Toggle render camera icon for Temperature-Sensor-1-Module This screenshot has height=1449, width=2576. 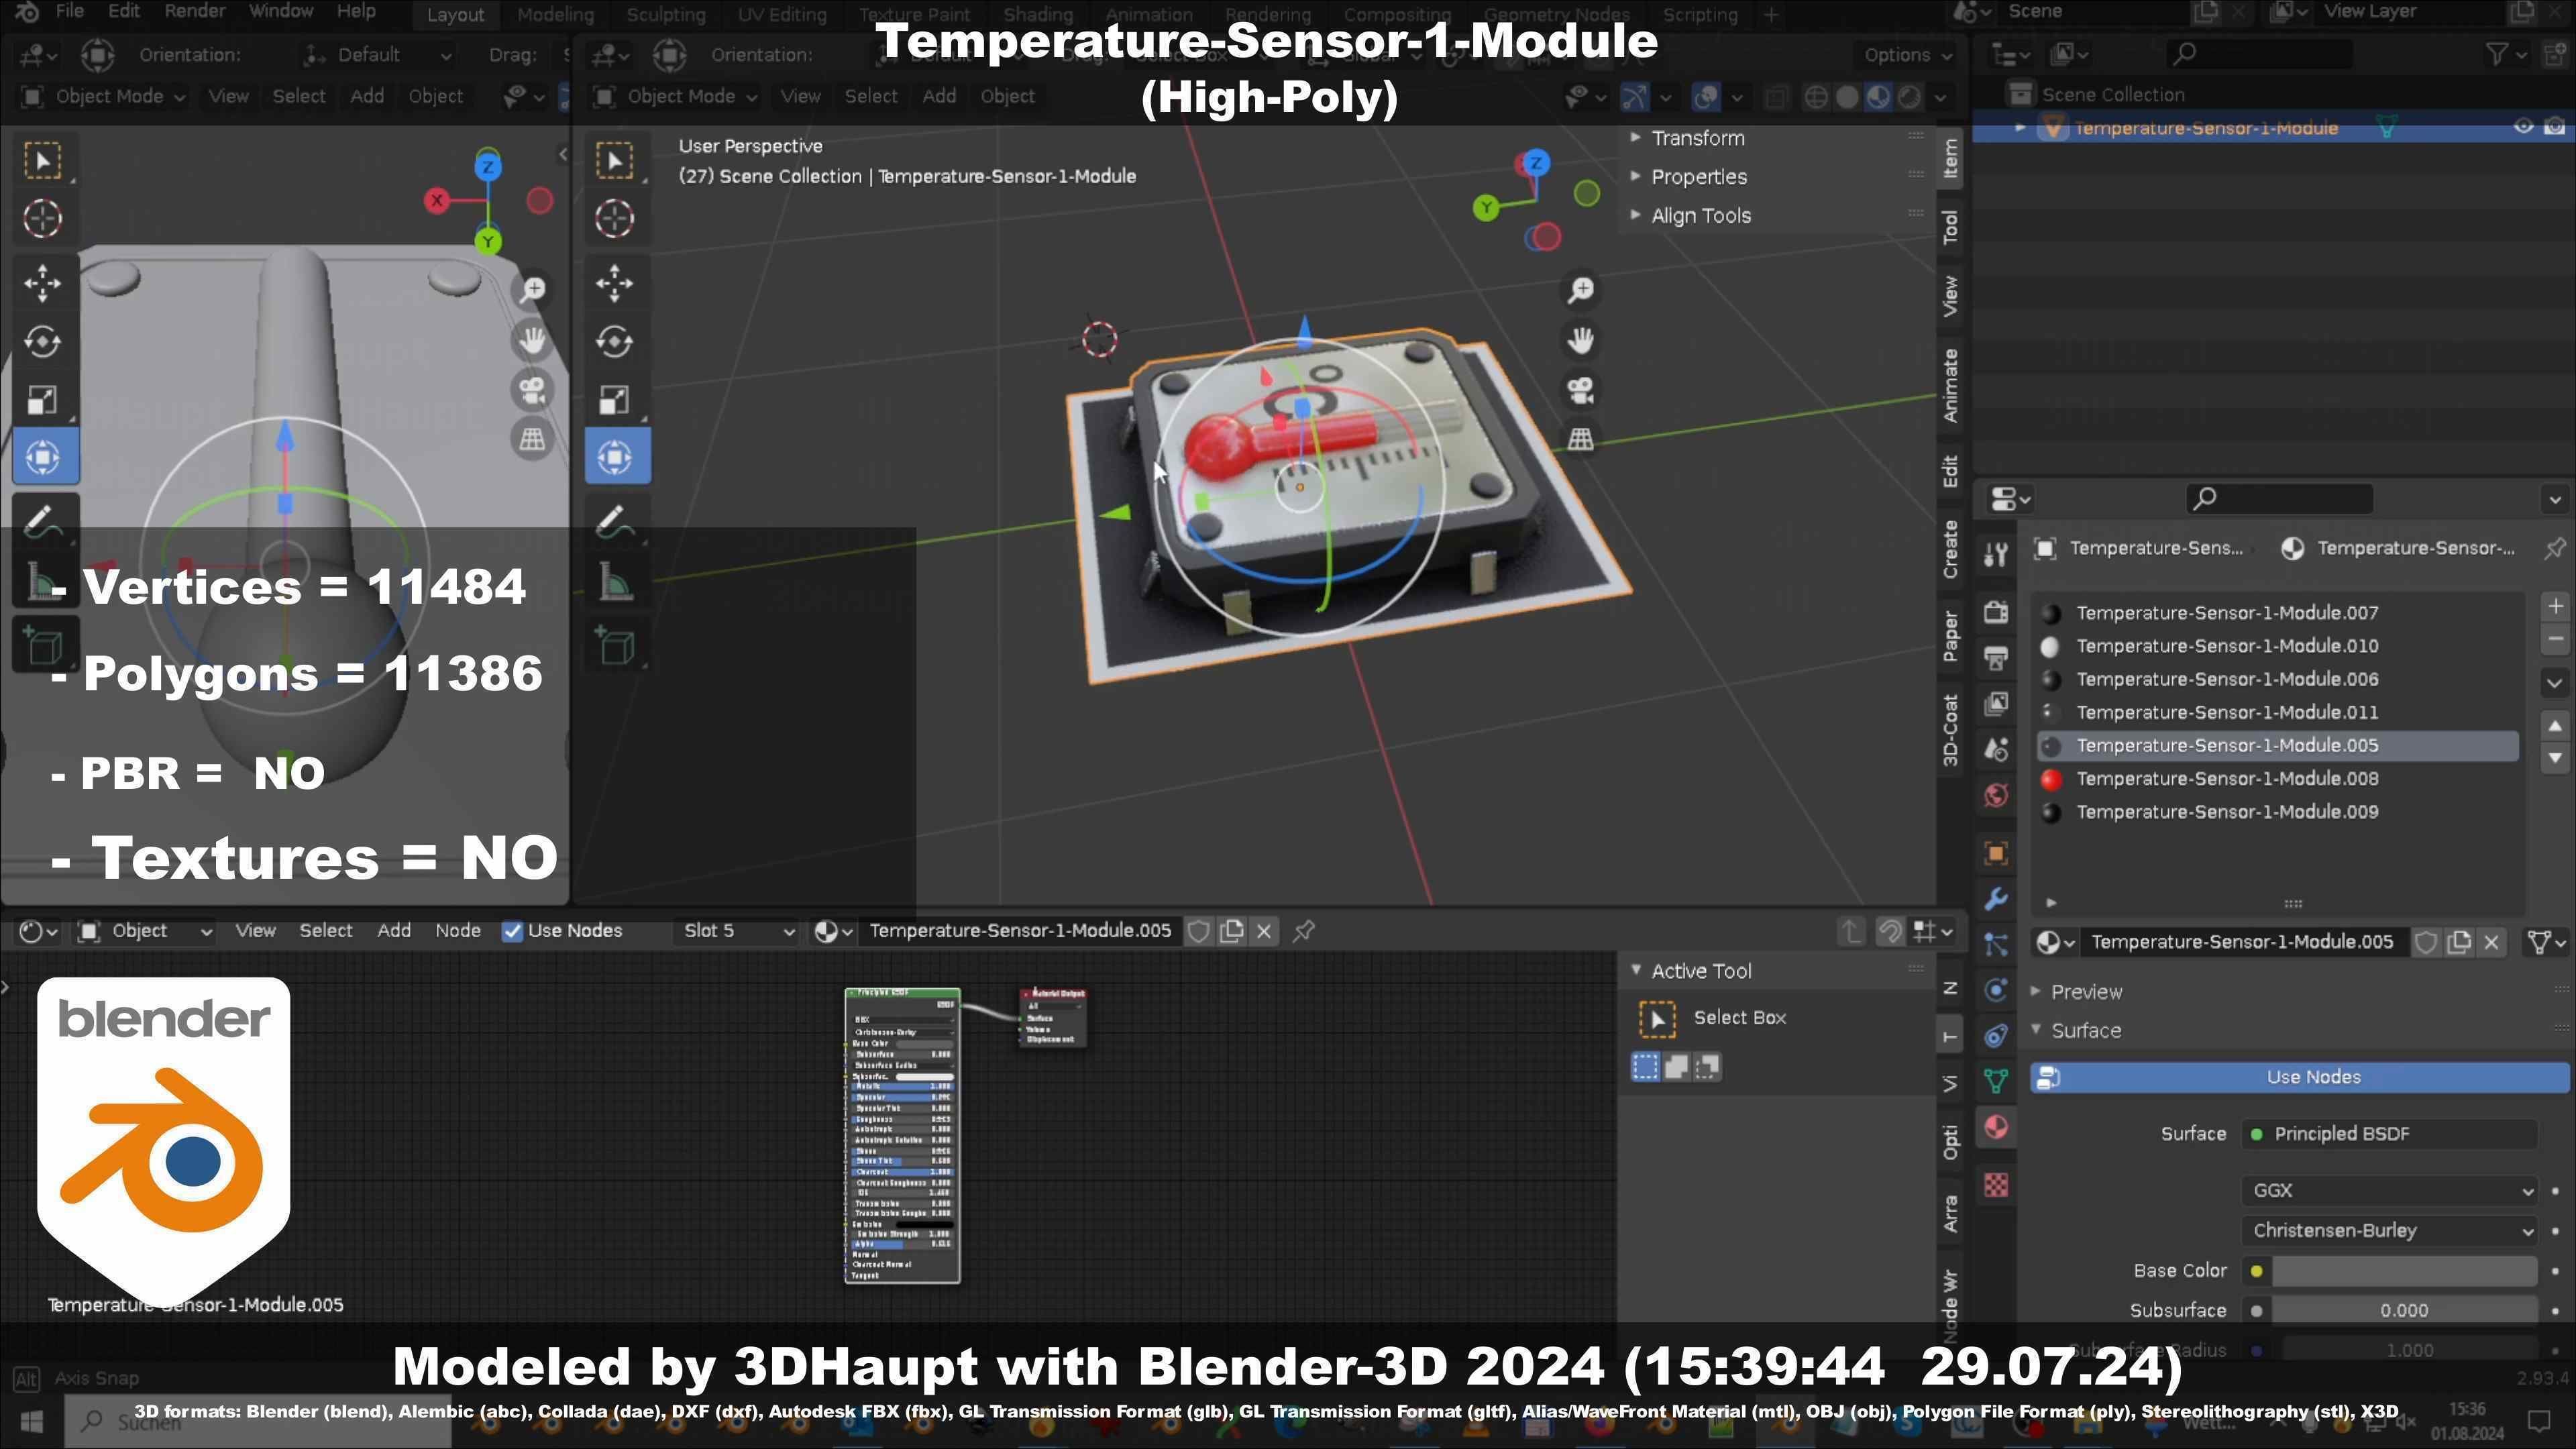(2554, 127)
